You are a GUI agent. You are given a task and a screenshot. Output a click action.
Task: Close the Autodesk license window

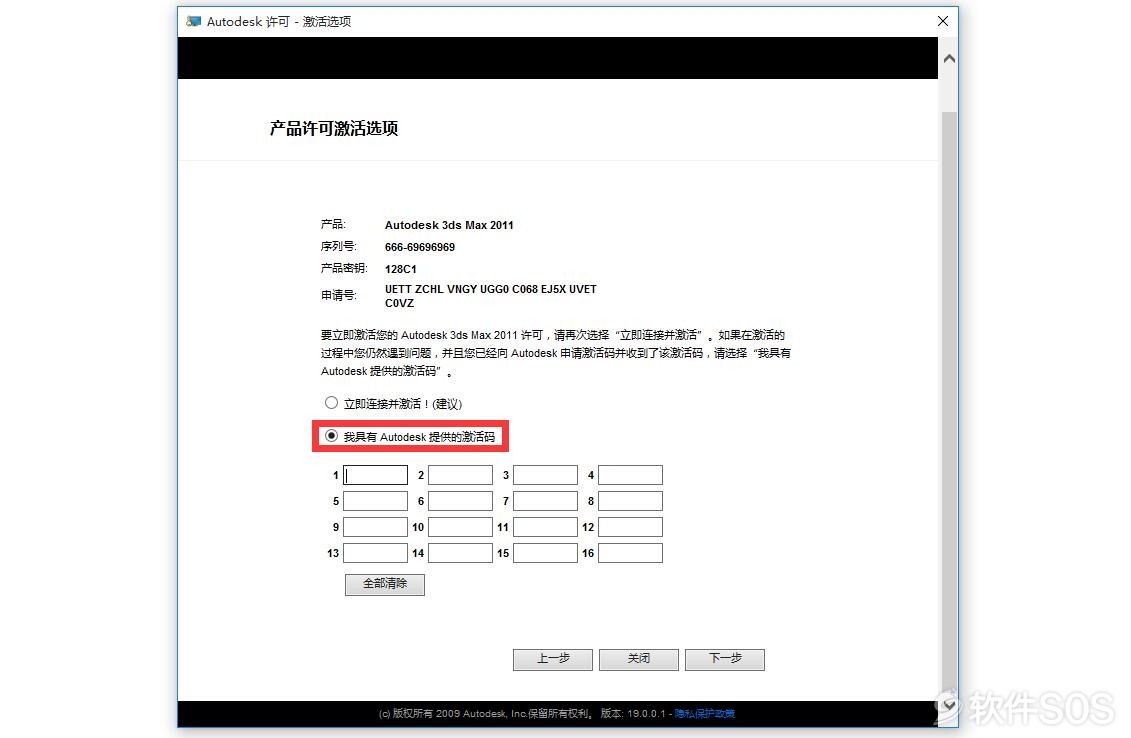[x=943, y=22]
